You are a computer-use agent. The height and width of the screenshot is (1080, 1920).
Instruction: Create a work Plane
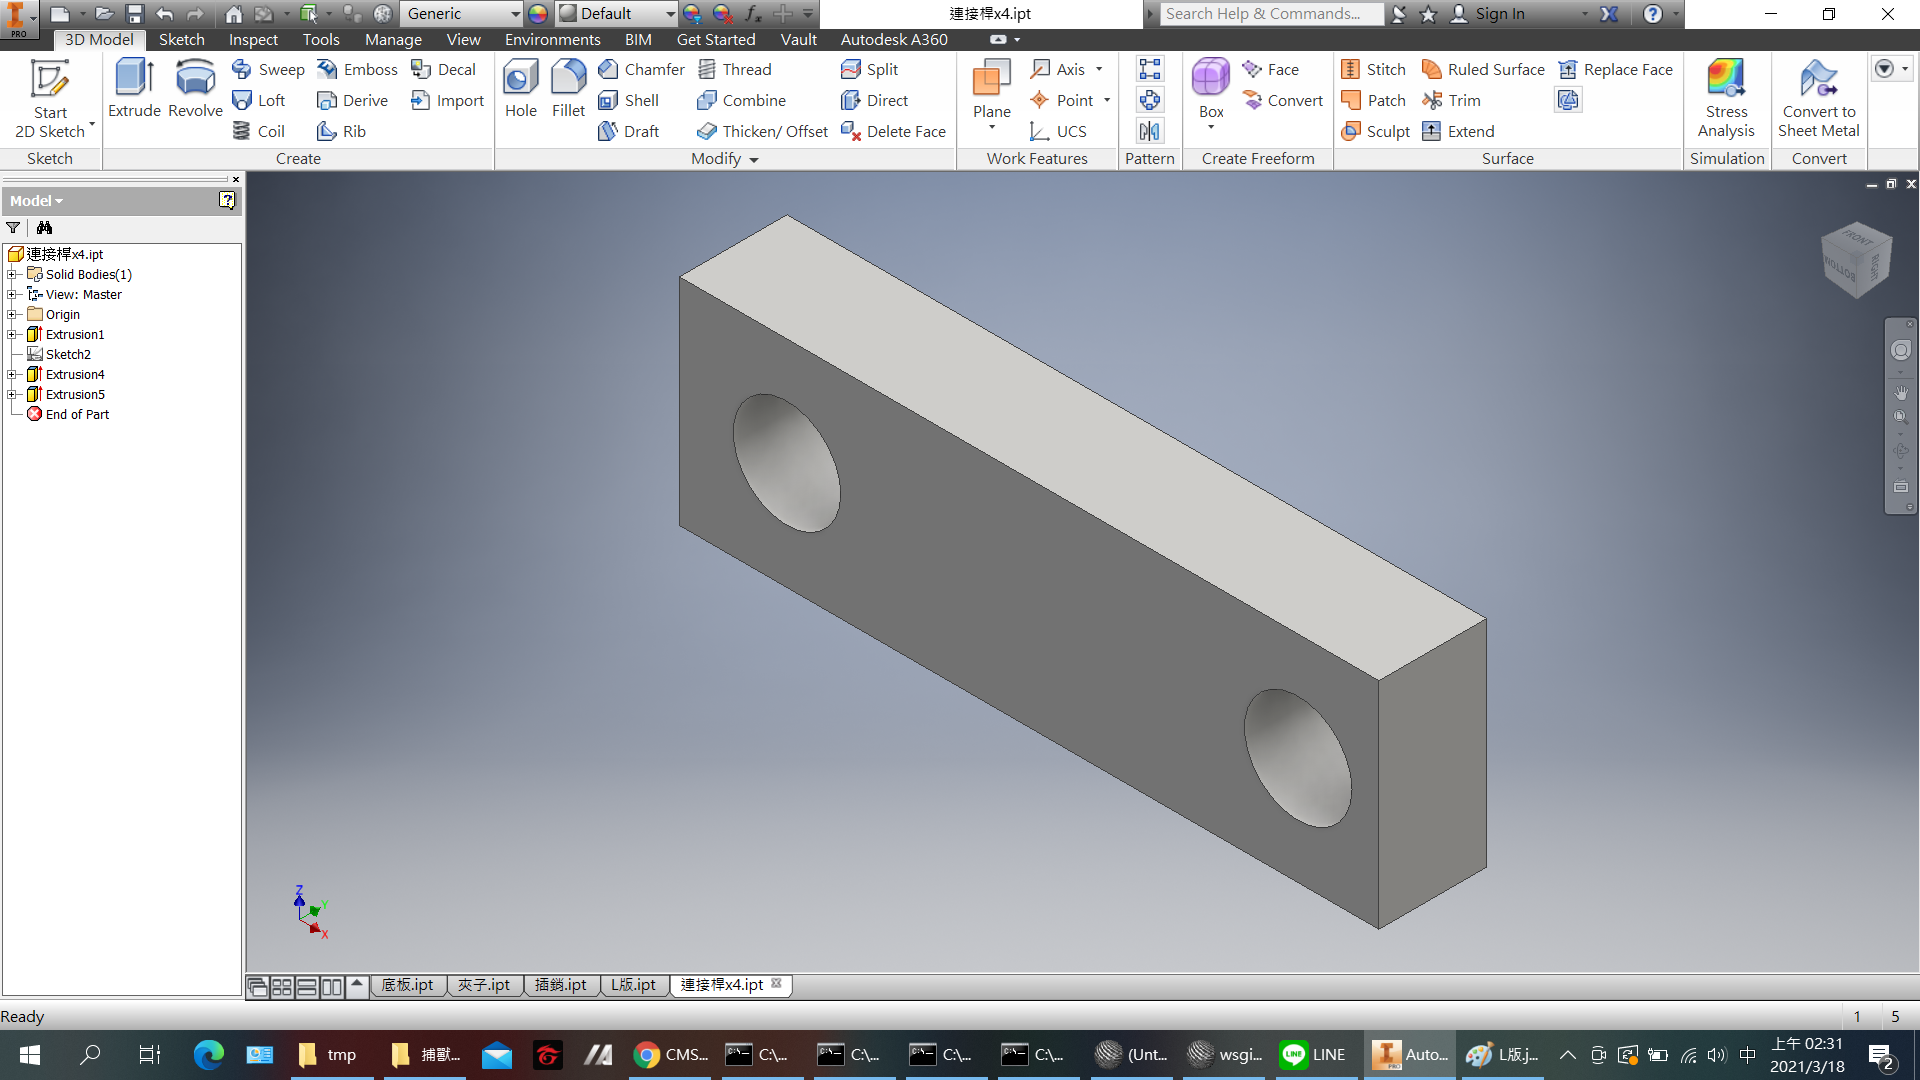(991, 90)
